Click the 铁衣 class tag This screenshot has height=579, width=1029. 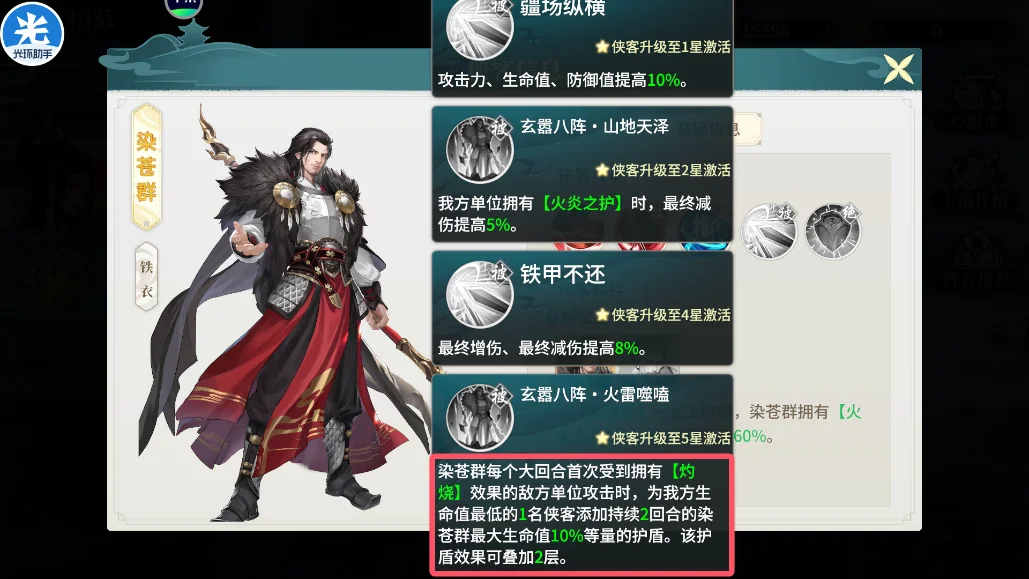click(x=146, y=276)
